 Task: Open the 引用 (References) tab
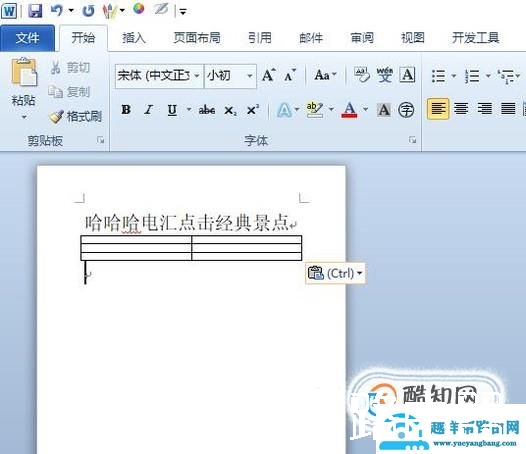[x=260, y=38]
